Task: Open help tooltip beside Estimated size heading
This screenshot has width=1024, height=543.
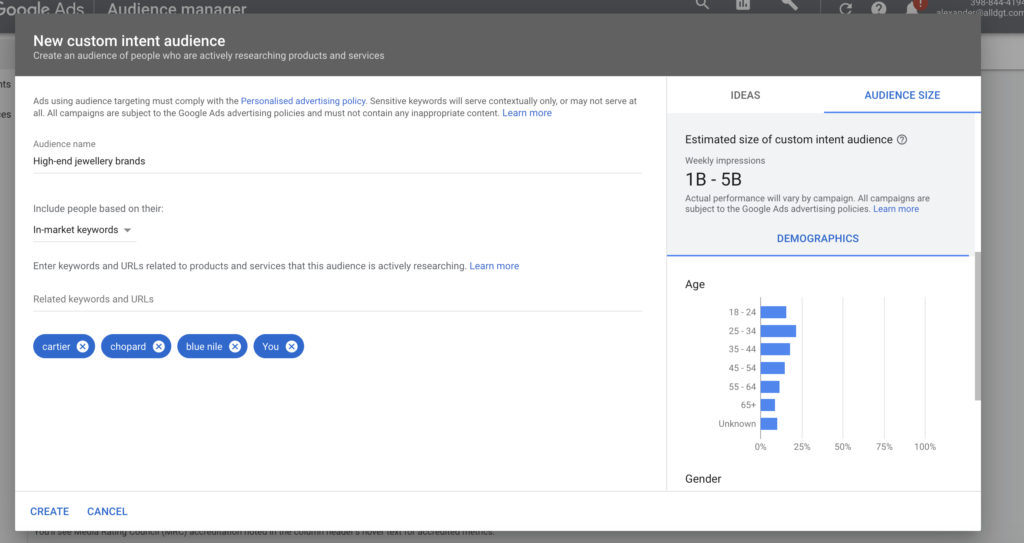Action: [x=902, y=139]
